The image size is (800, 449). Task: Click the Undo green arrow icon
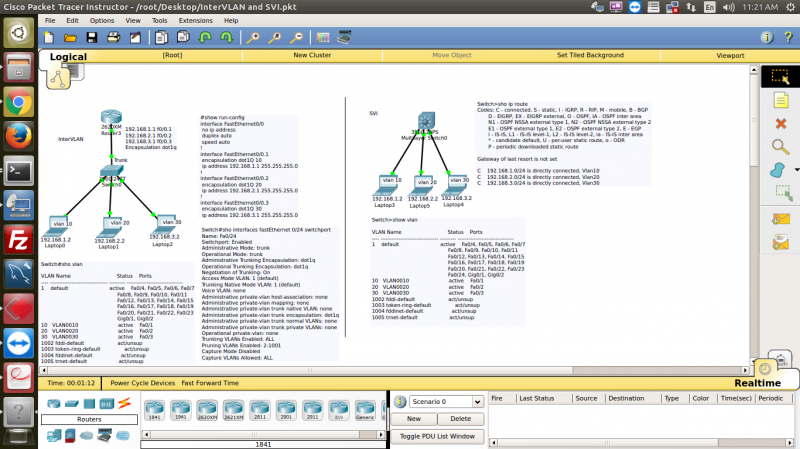click(205, 37)
